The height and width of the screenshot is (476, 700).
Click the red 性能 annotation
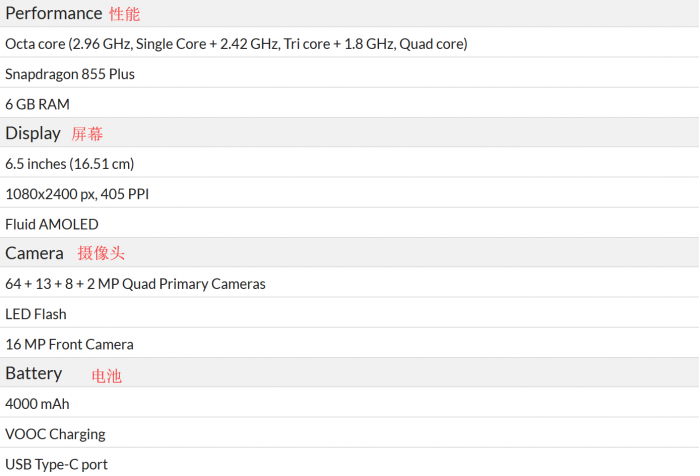(125, 14)
